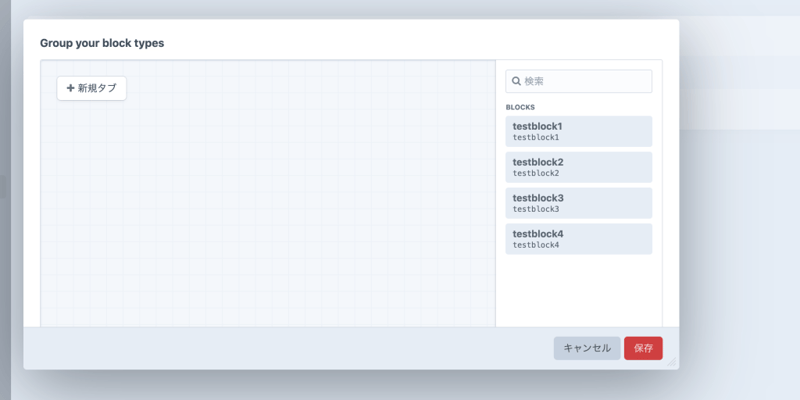
Task: Click the testblock4 monospace handle text
Action: pyautogui.click(x=536, y=245)
